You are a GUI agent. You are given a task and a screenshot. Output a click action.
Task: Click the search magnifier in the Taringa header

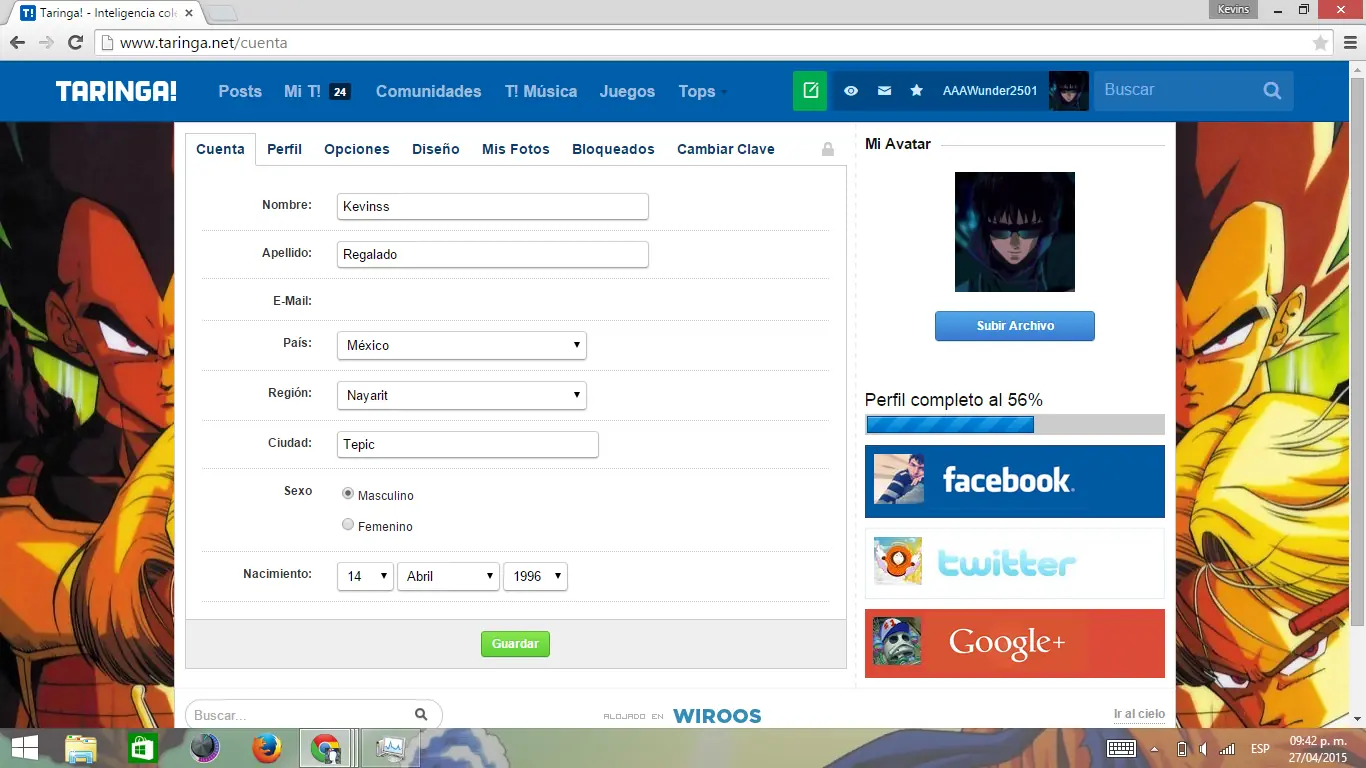(x=1272, y=91)
